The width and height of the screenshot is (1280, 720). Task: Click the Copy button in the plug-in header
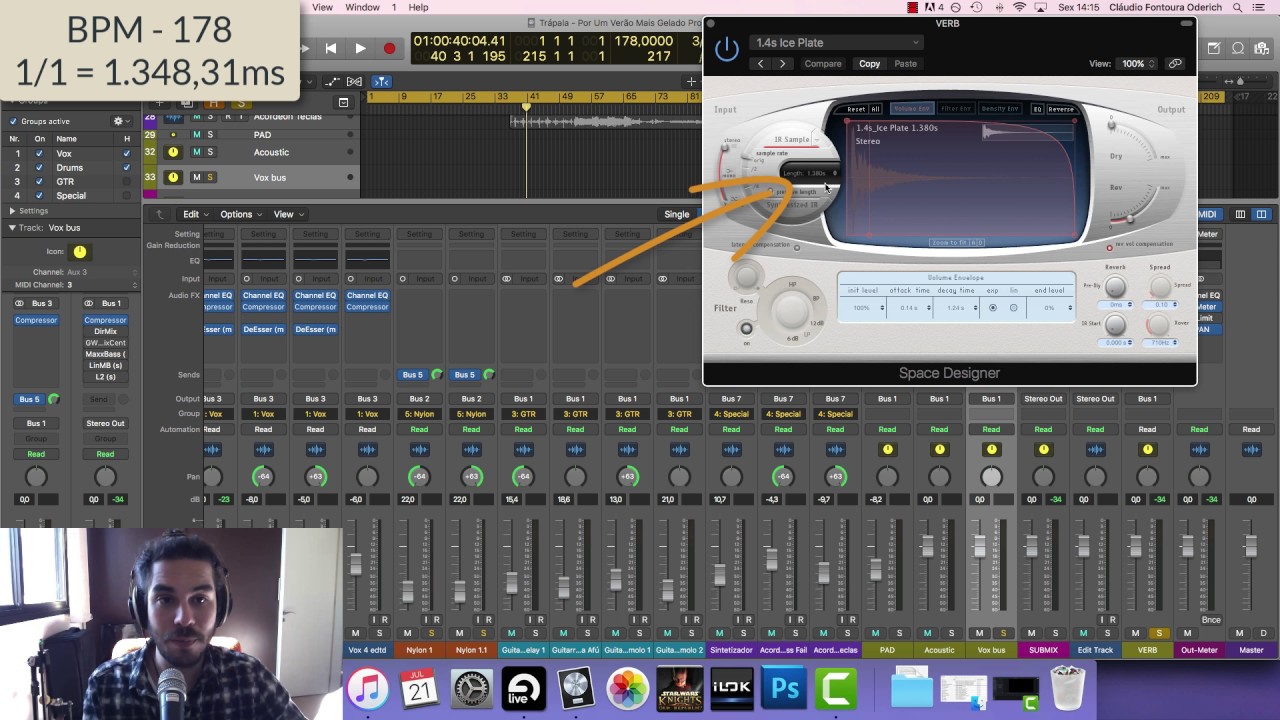(870, 63)
